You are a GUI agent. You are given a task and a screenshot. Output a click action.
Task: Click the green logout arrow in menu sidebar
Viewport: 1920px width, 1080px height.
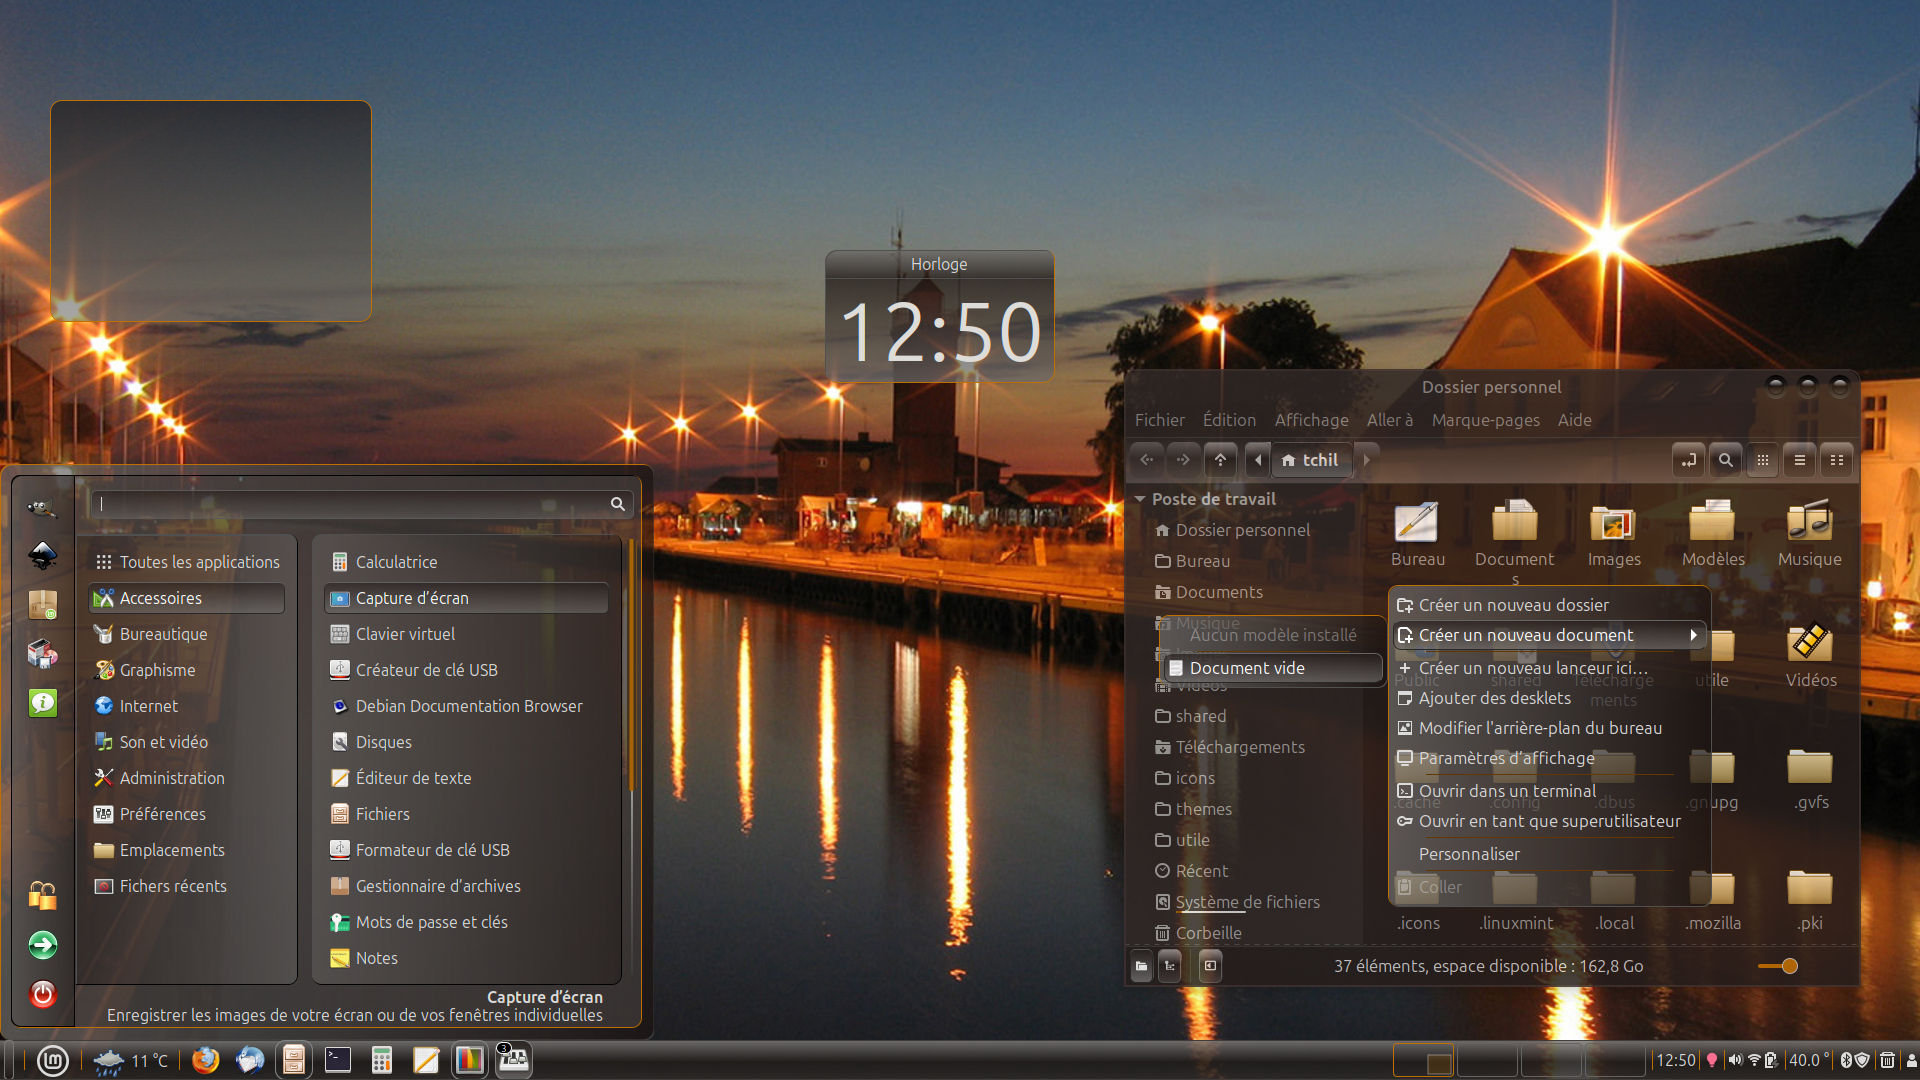click(x=43, y=945)
